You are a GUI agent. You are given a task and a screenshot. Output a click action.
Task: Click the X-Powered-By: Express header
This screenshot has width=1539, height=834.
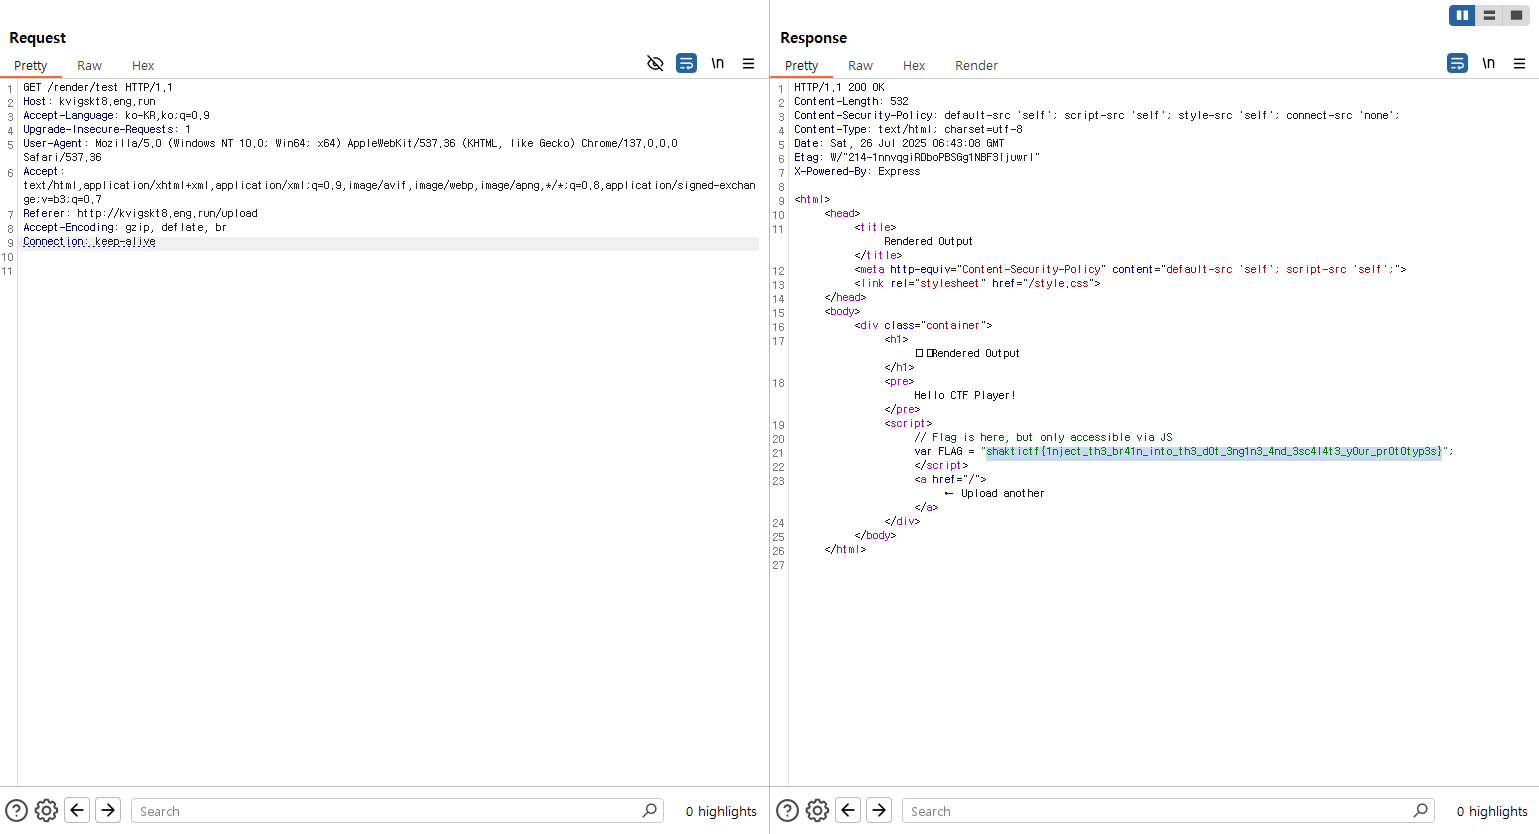[x=857, y=171]
